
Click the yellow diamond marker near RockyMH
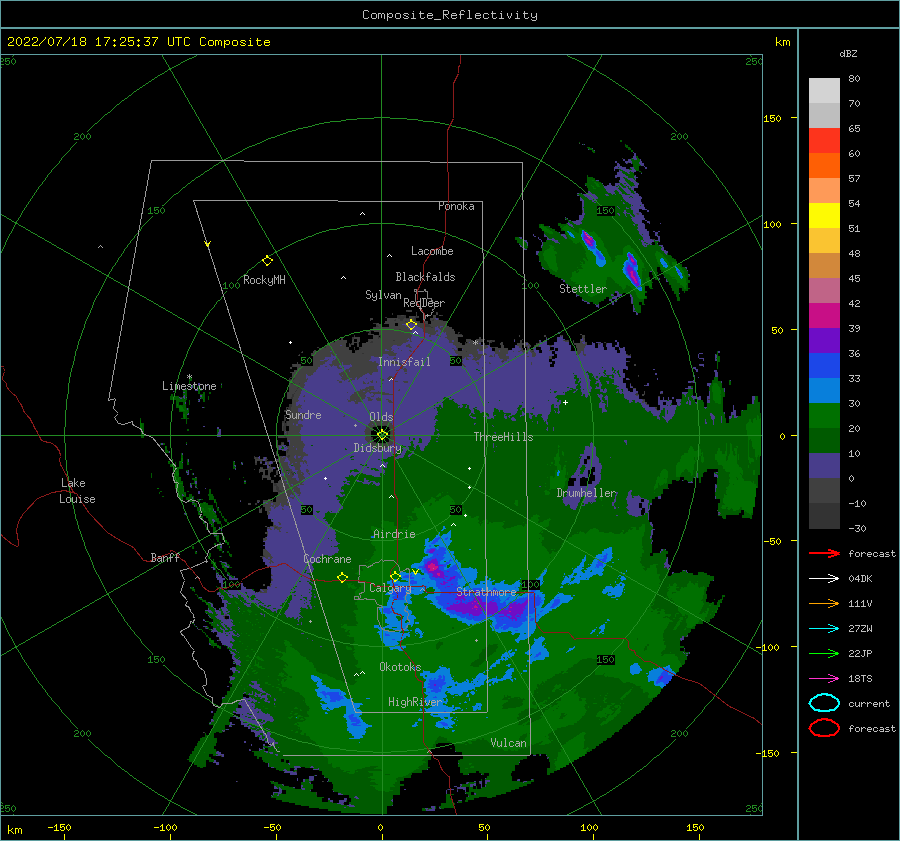267,261
